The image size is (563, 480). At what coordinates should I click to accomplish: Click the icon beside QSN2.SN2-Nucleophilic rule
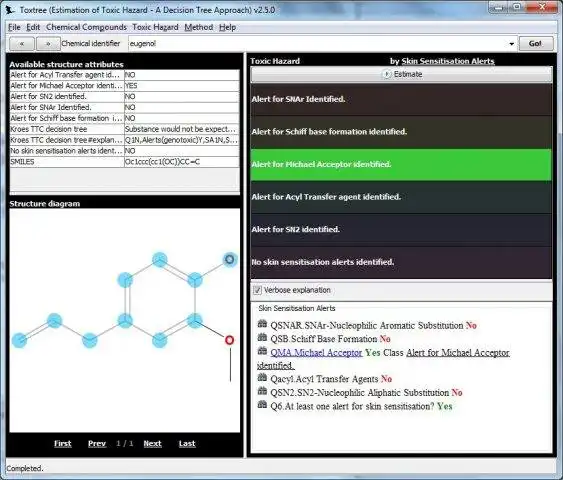tap(262, 391)
